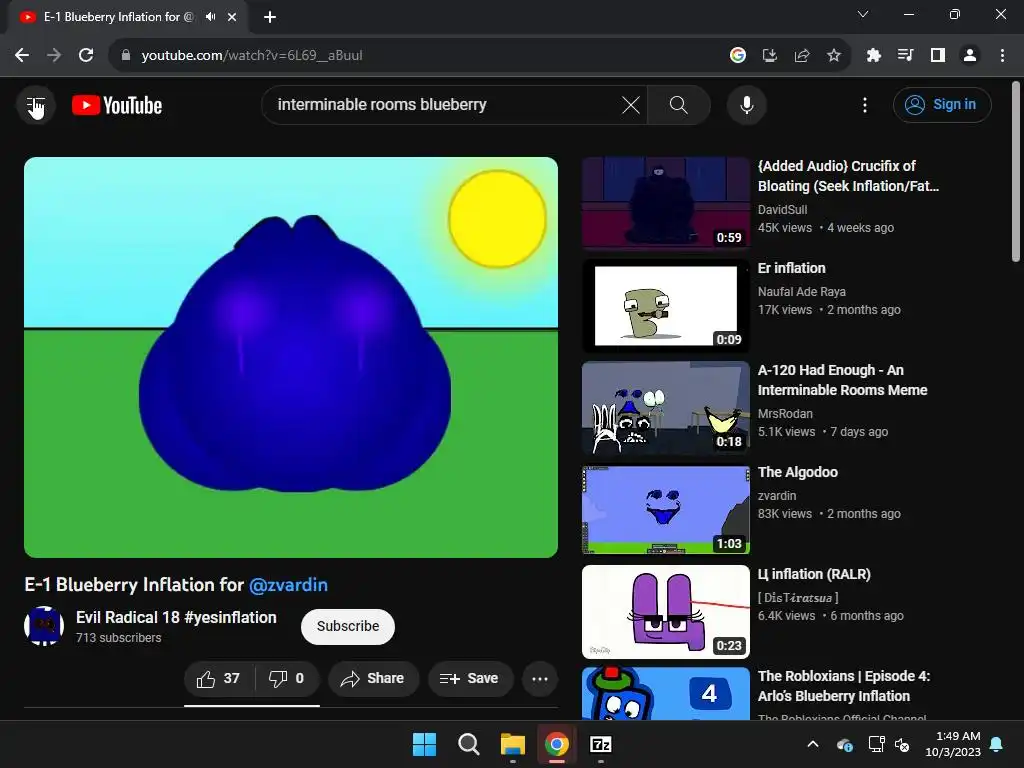Visit the DavidSull channel name

(x=782, y=210)
